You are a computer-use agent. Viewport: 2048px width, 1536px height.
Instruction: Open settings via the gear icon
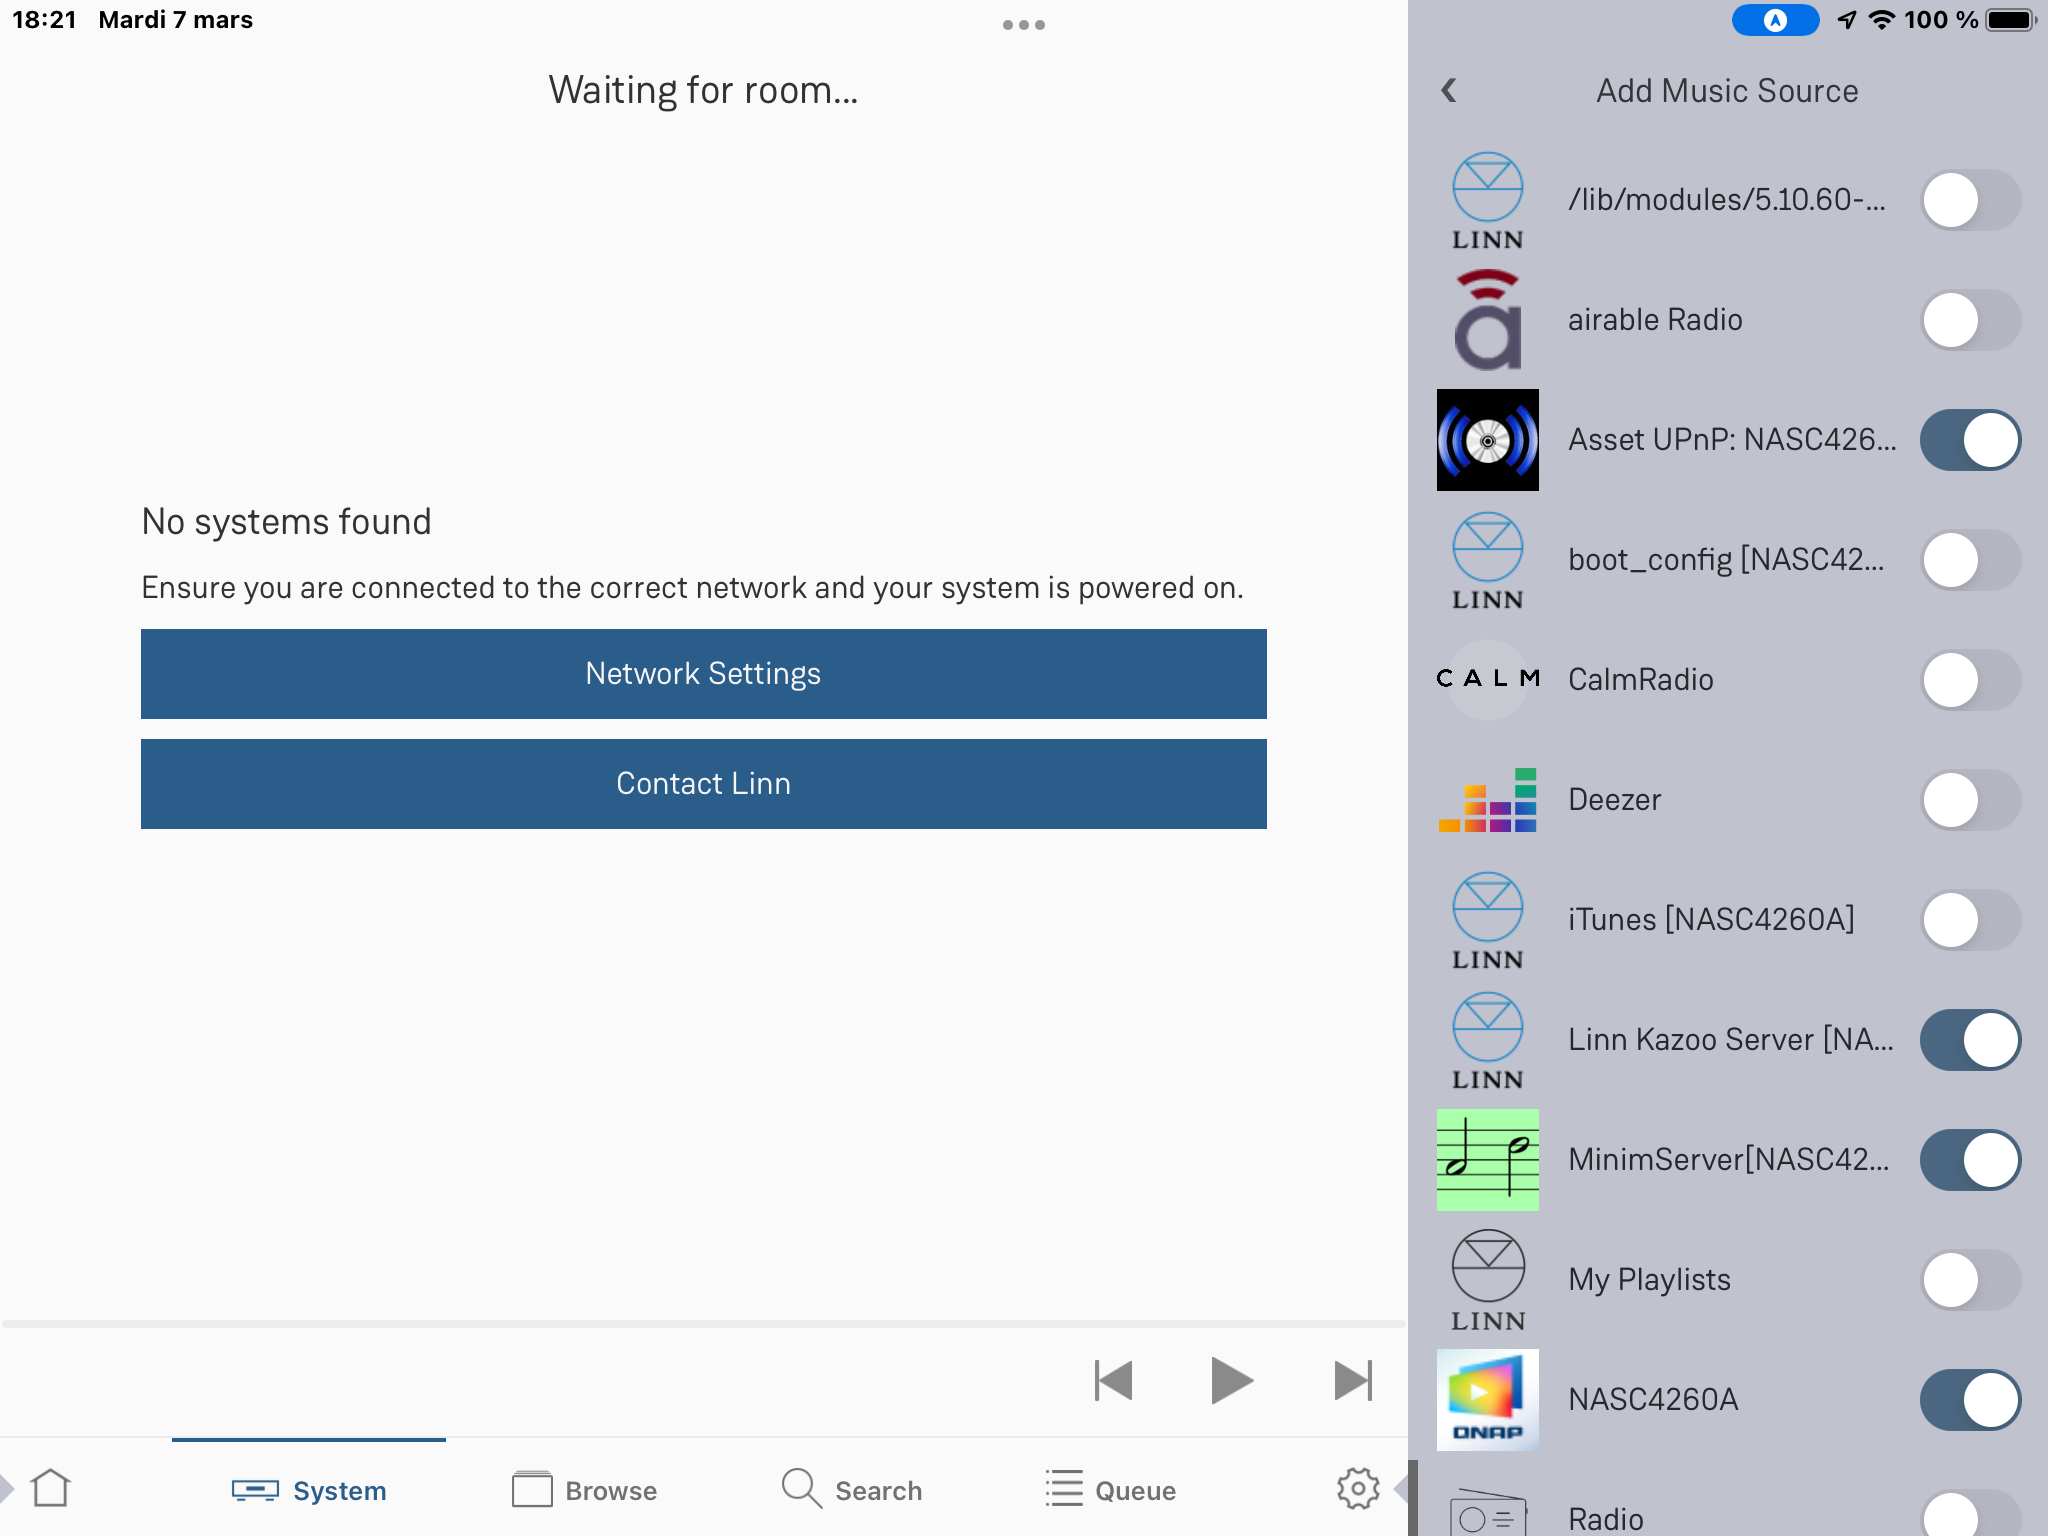[1357, 1489]
